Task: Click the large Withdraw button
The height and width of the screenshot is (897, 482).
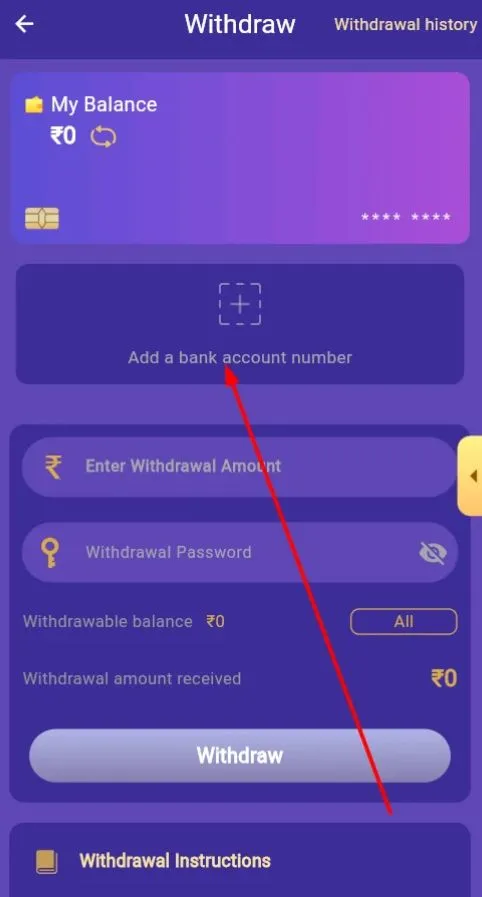Action: (240, 755)
